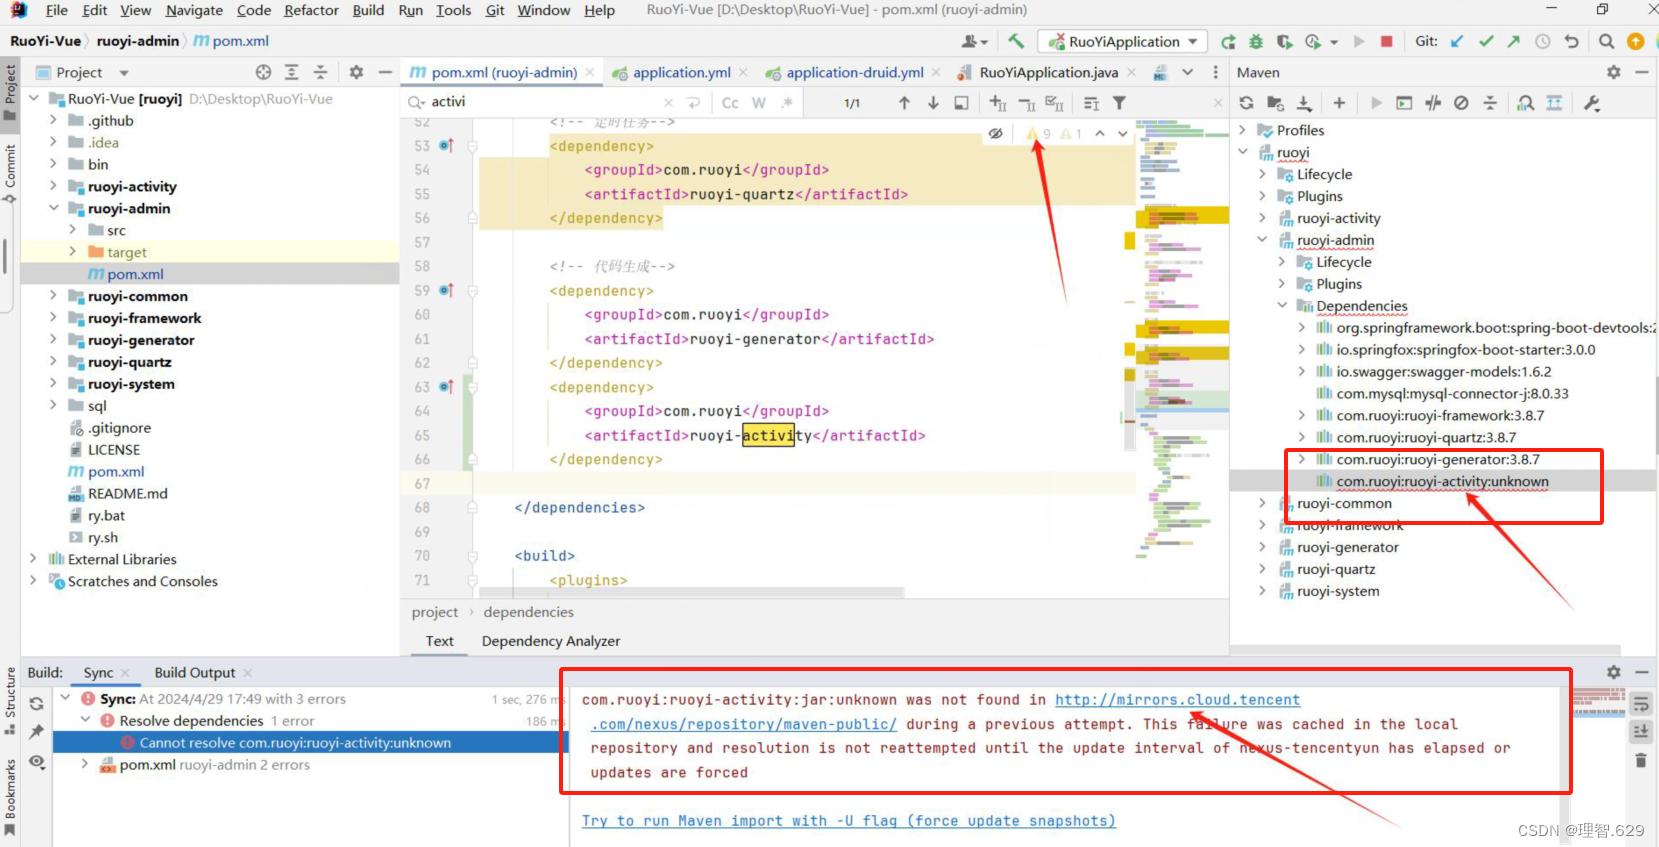Go to next search occurrence arrow
1659x847 pixels.
point(933,103)
